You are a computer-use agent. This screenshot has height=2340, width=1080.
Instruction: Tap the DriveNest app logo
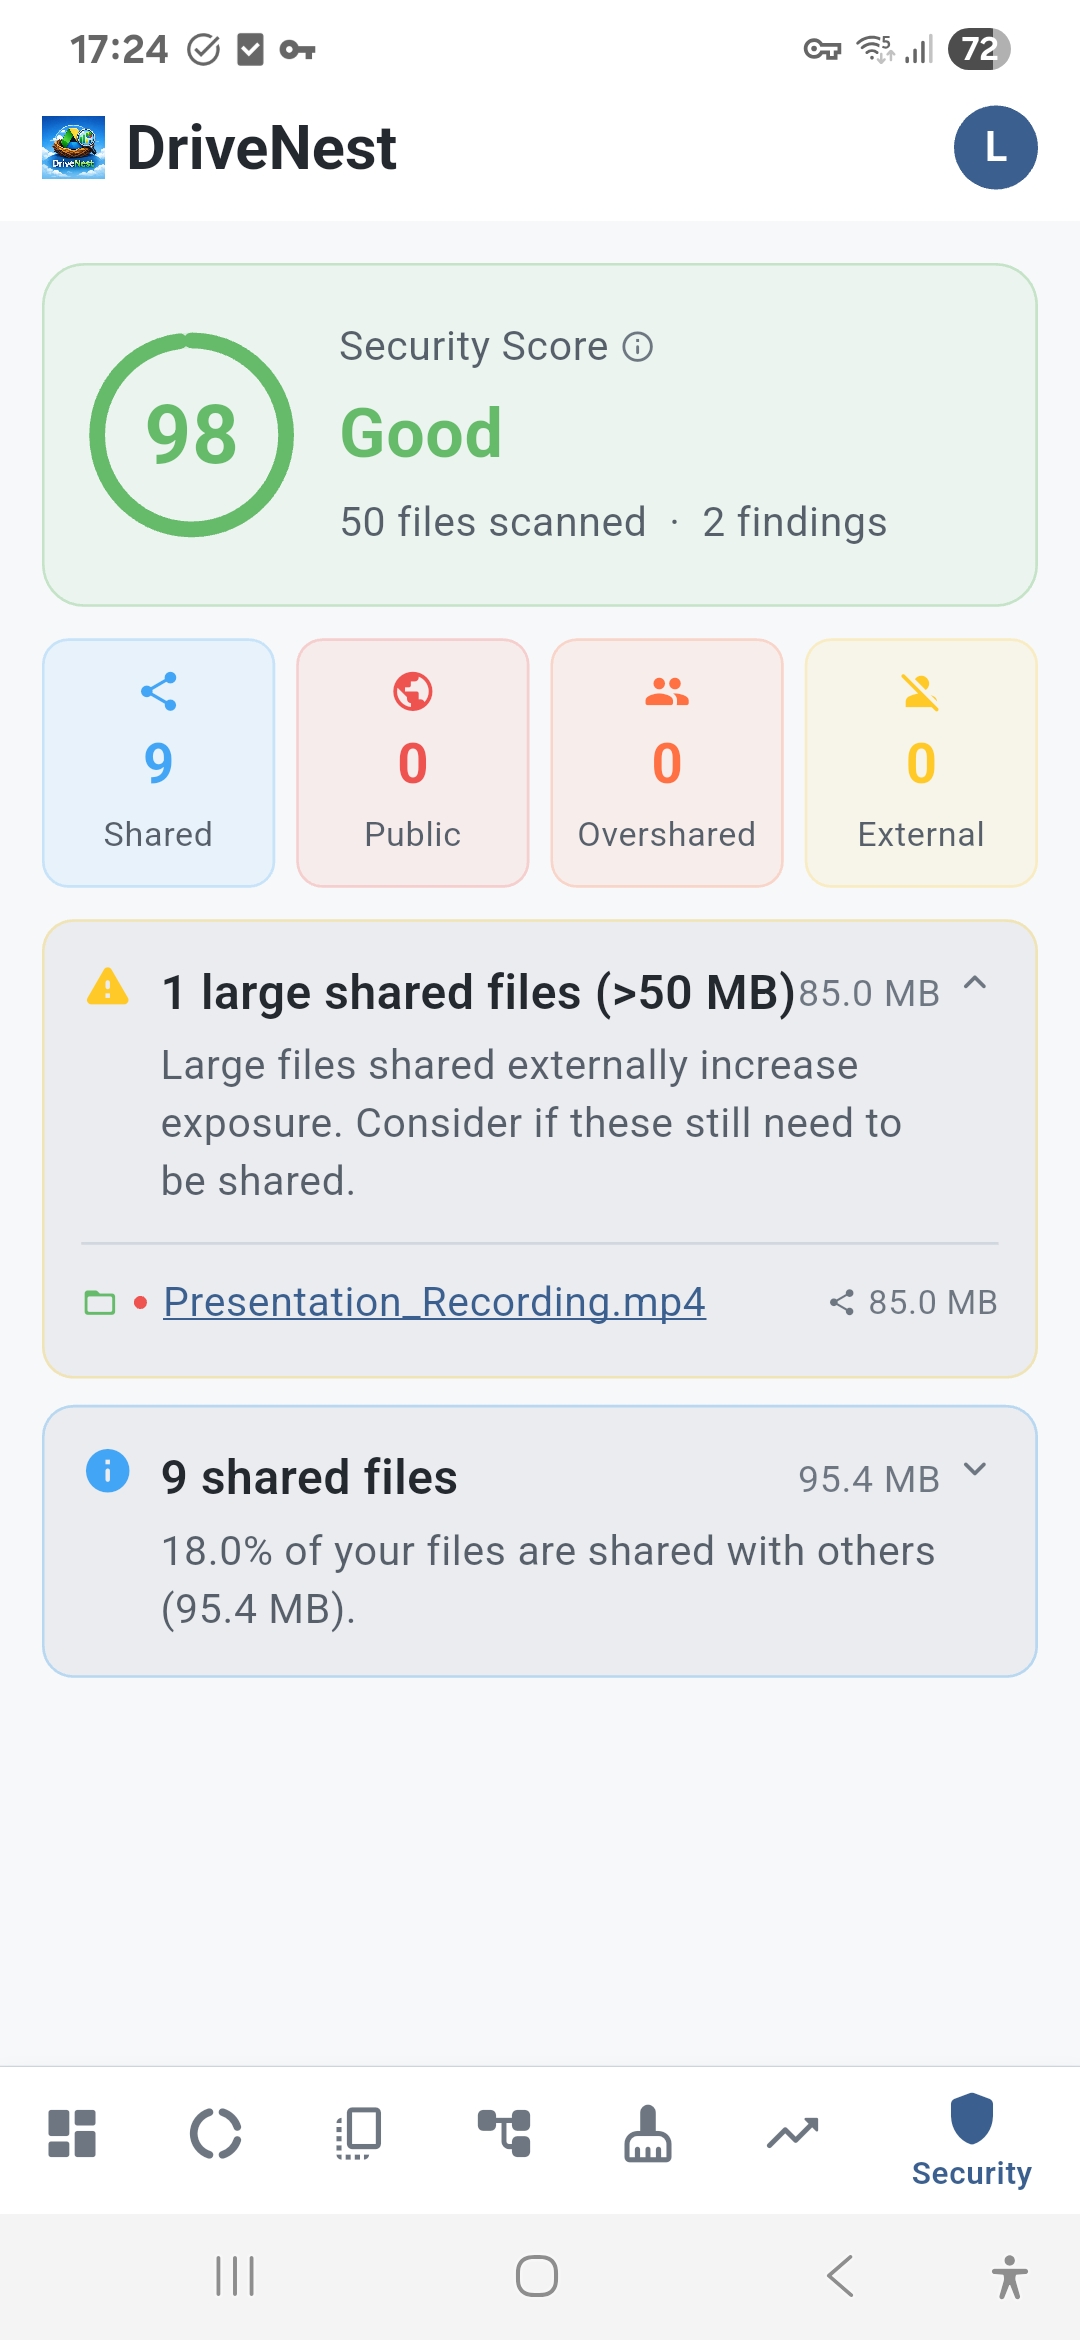point(73,148)
